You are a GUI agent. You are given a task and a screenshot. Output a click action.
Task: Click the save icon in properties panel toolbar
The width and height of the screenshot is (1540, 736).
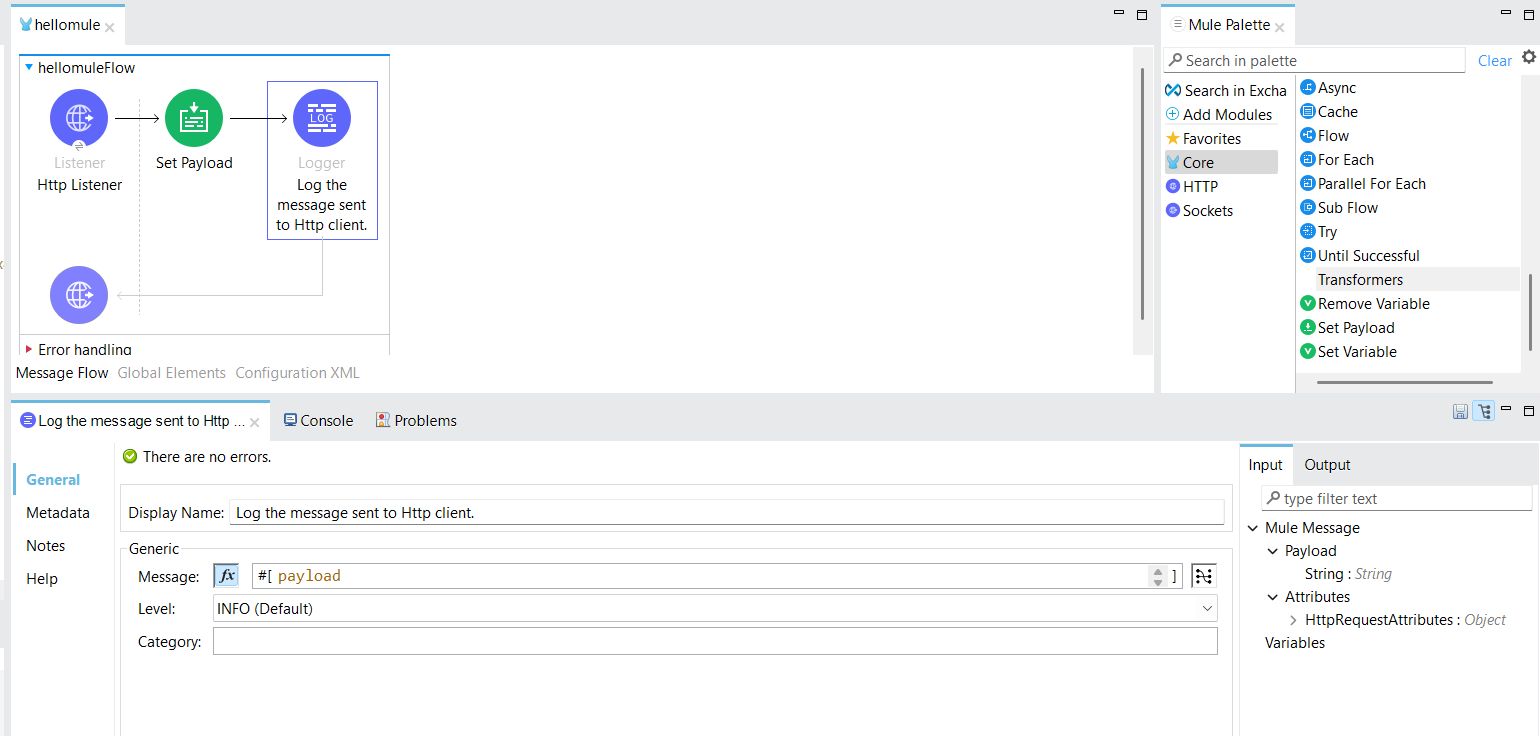(1460, 411)
